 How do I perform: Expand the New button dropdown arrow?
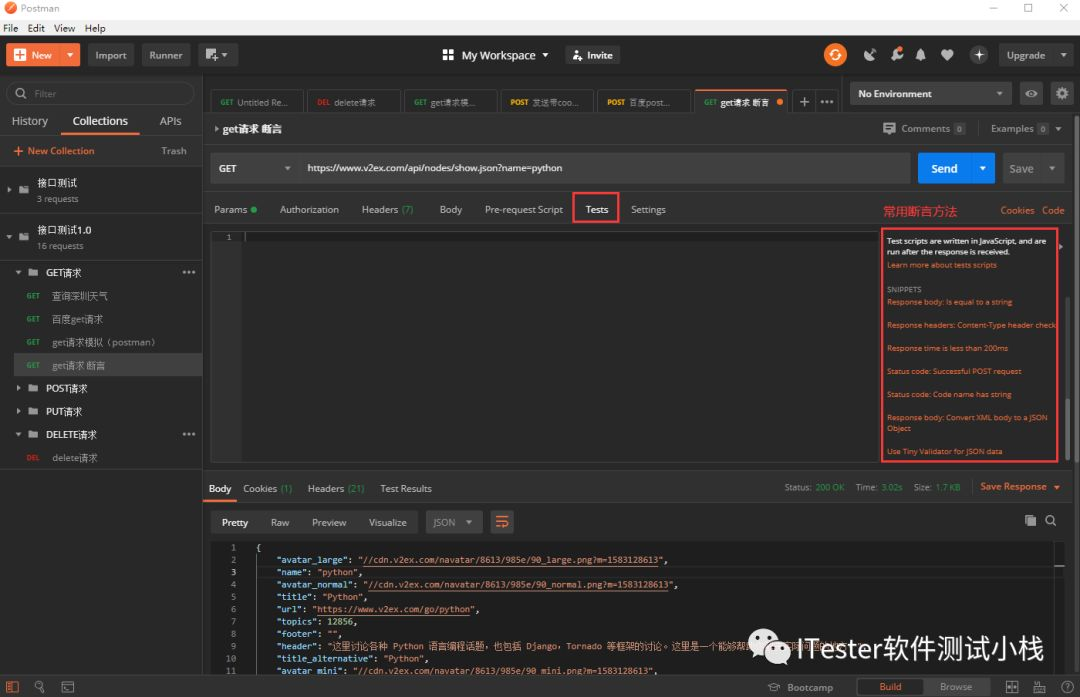(x=70, y=55)
